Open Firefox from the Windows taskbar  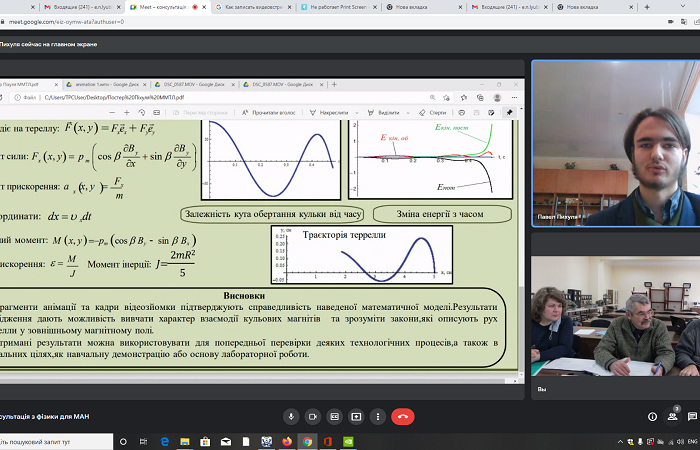(x=286, y=441)
